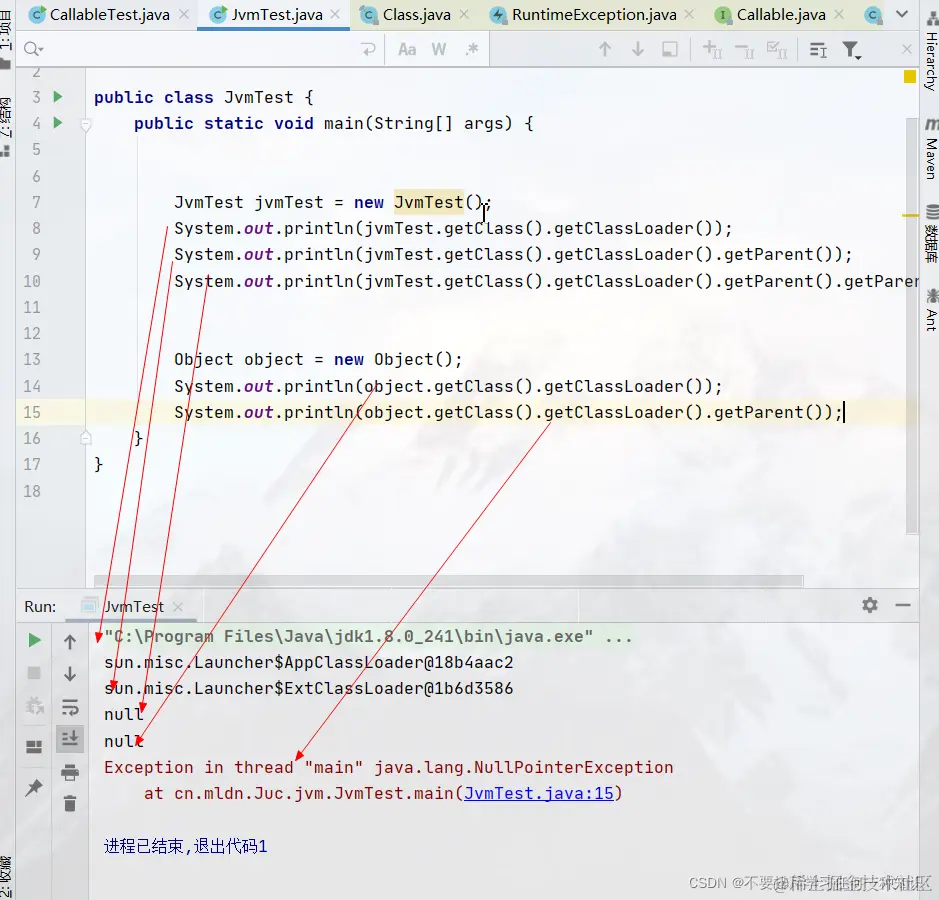
Task: Click code line 'Object object = new Object();'
Action: (318, 359)
